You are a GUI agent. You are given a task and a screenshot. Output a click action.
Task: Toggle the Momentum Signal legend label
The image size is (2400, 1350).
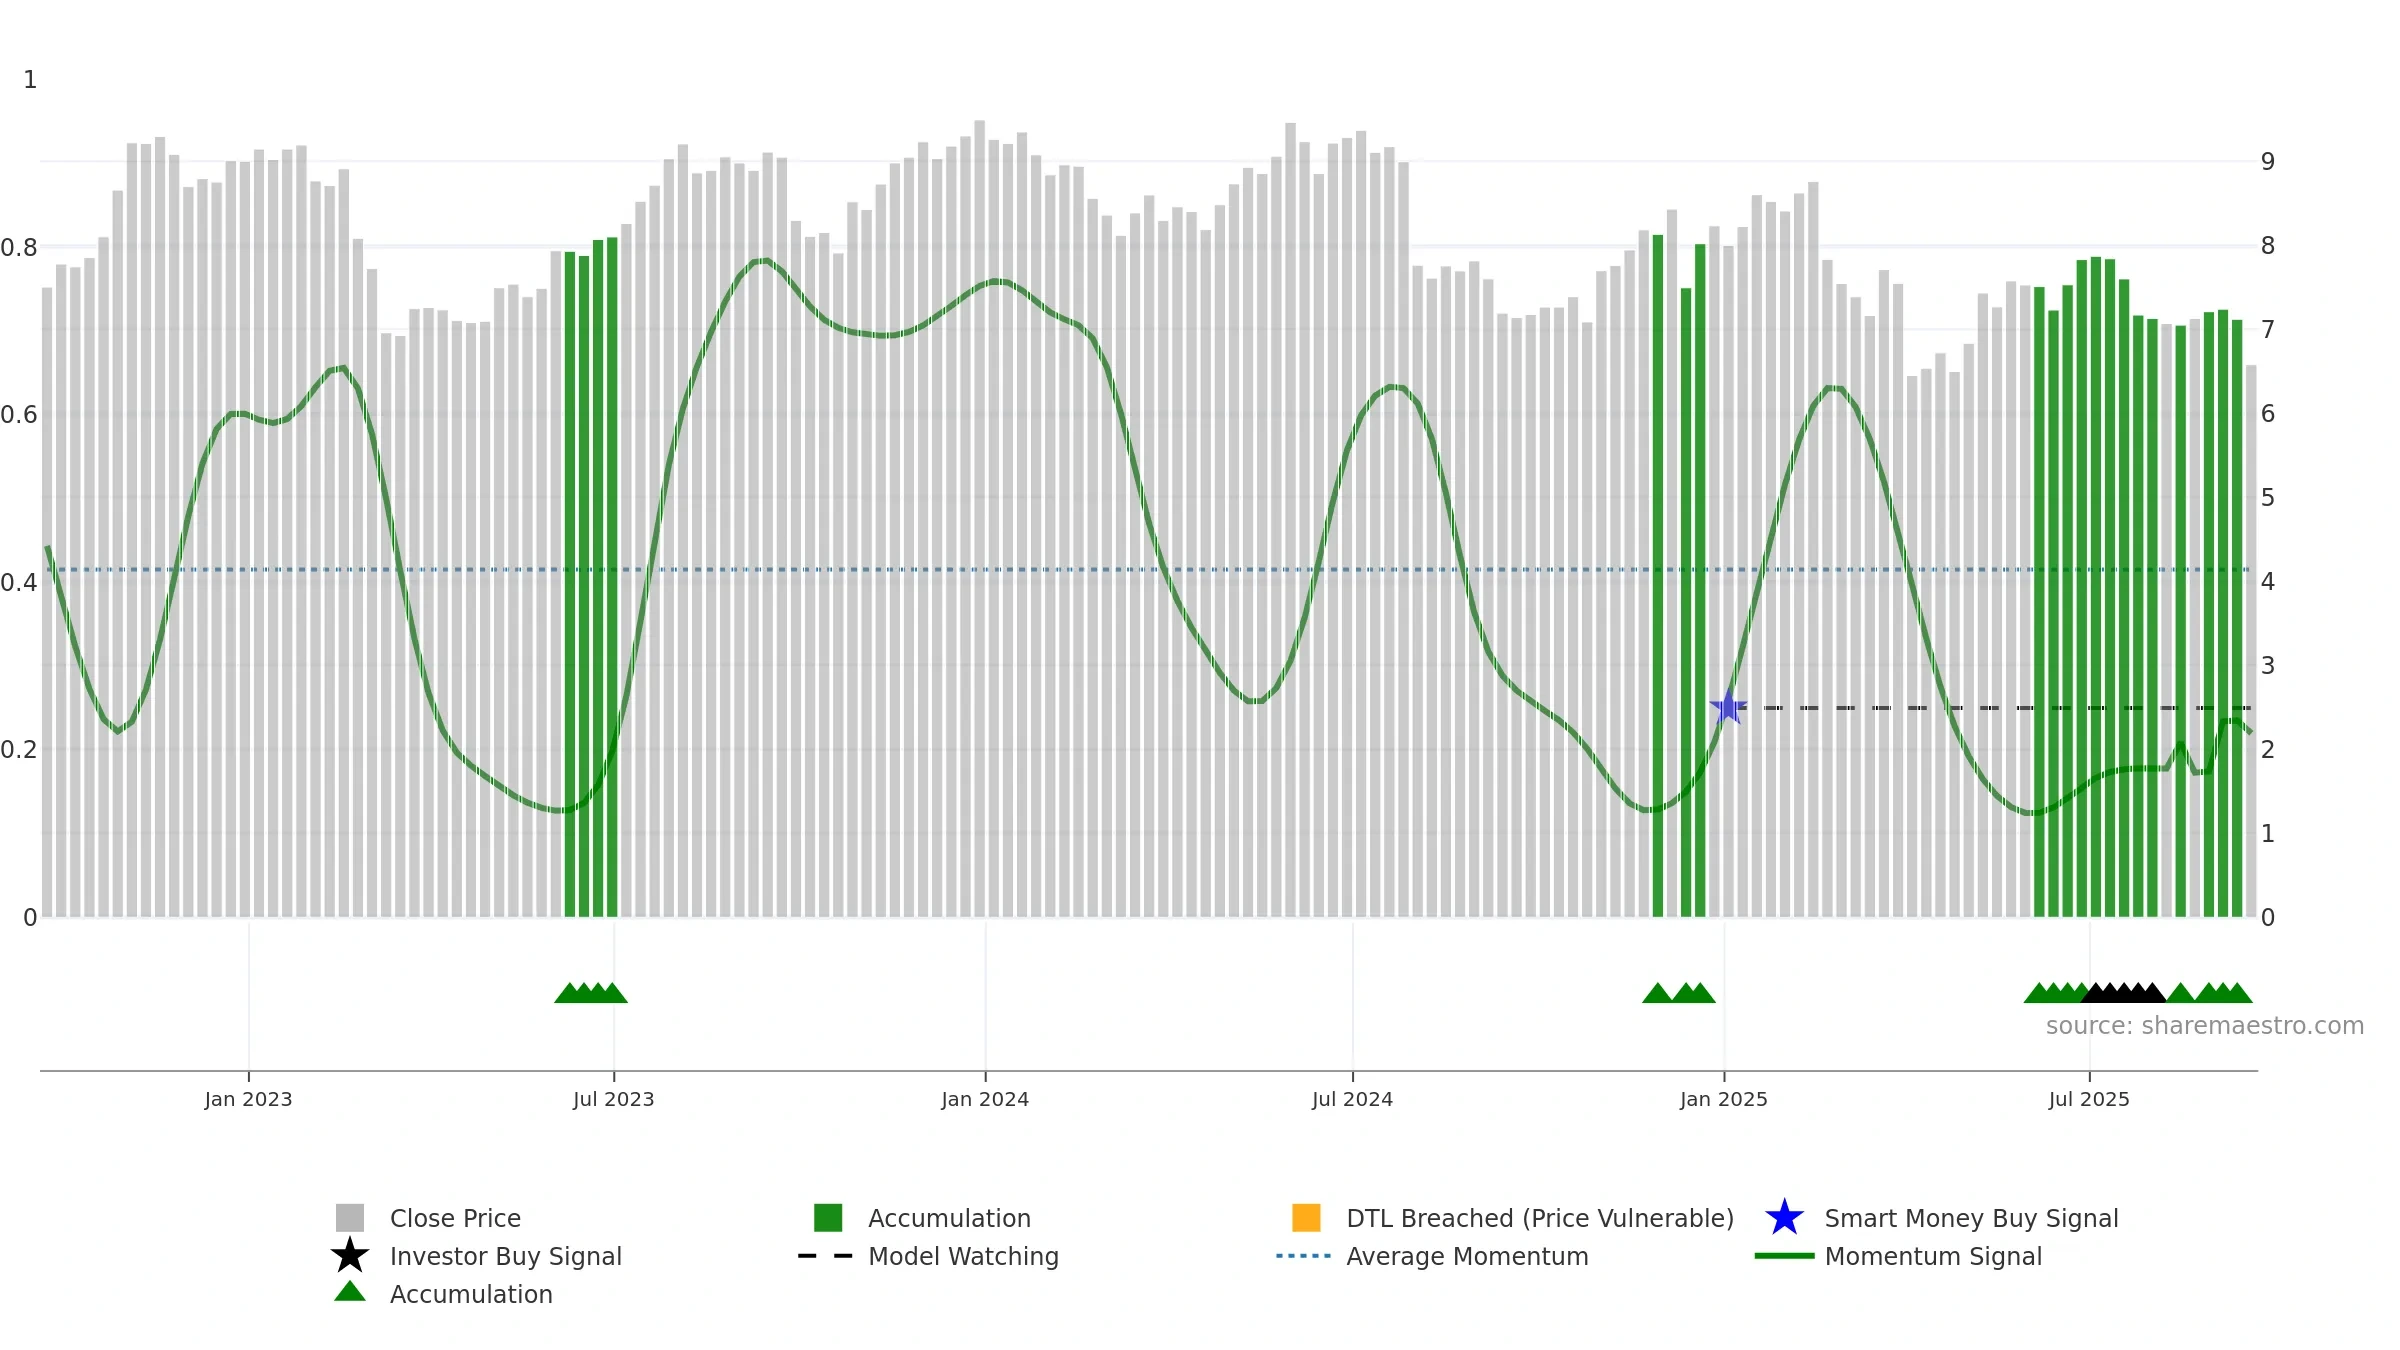point(1933,1256)
